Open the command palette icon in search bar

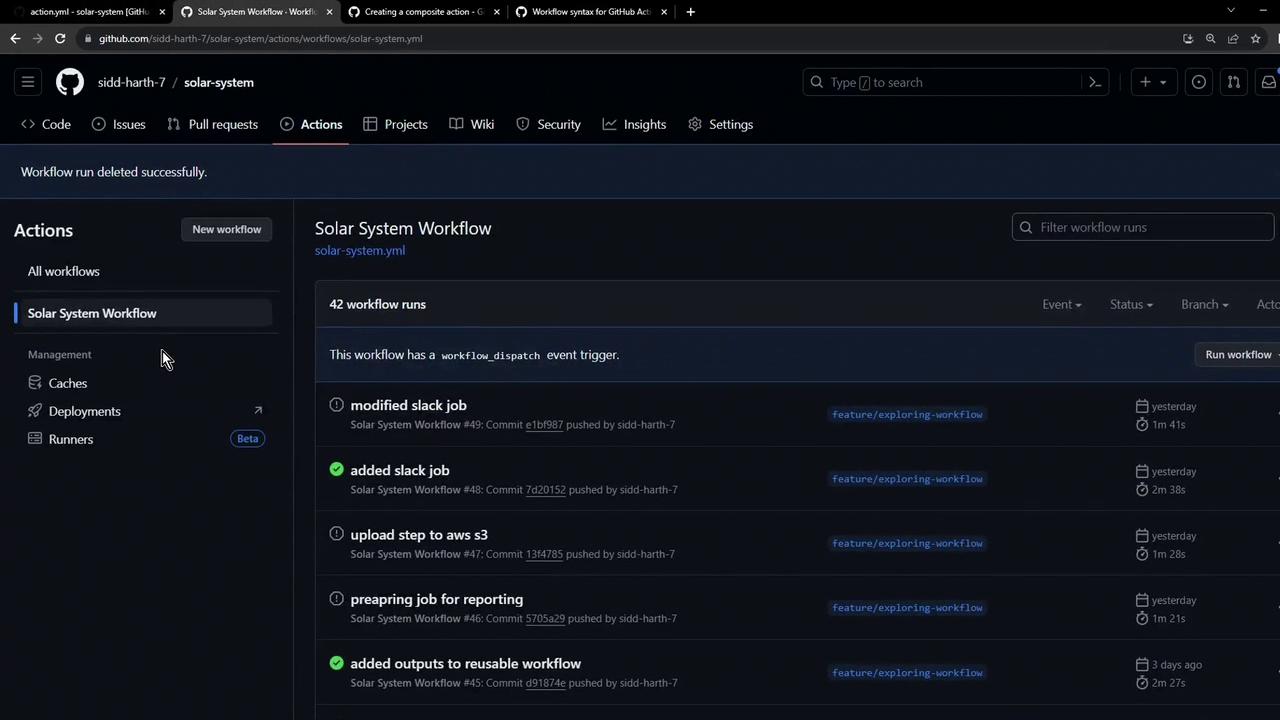1095,82
